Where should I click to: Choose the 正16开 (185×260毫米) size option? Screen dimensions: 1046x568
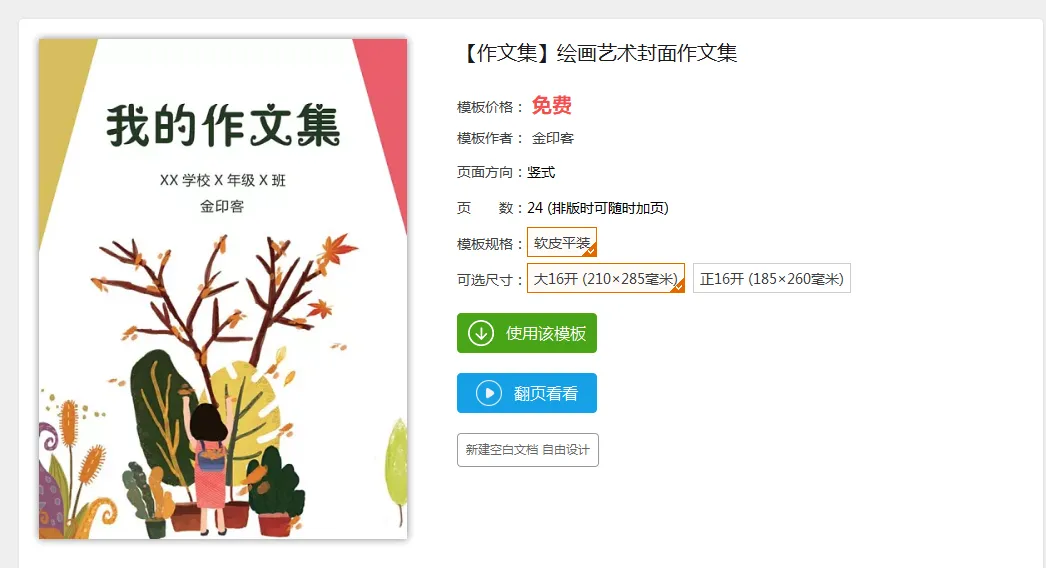[772, 278]
